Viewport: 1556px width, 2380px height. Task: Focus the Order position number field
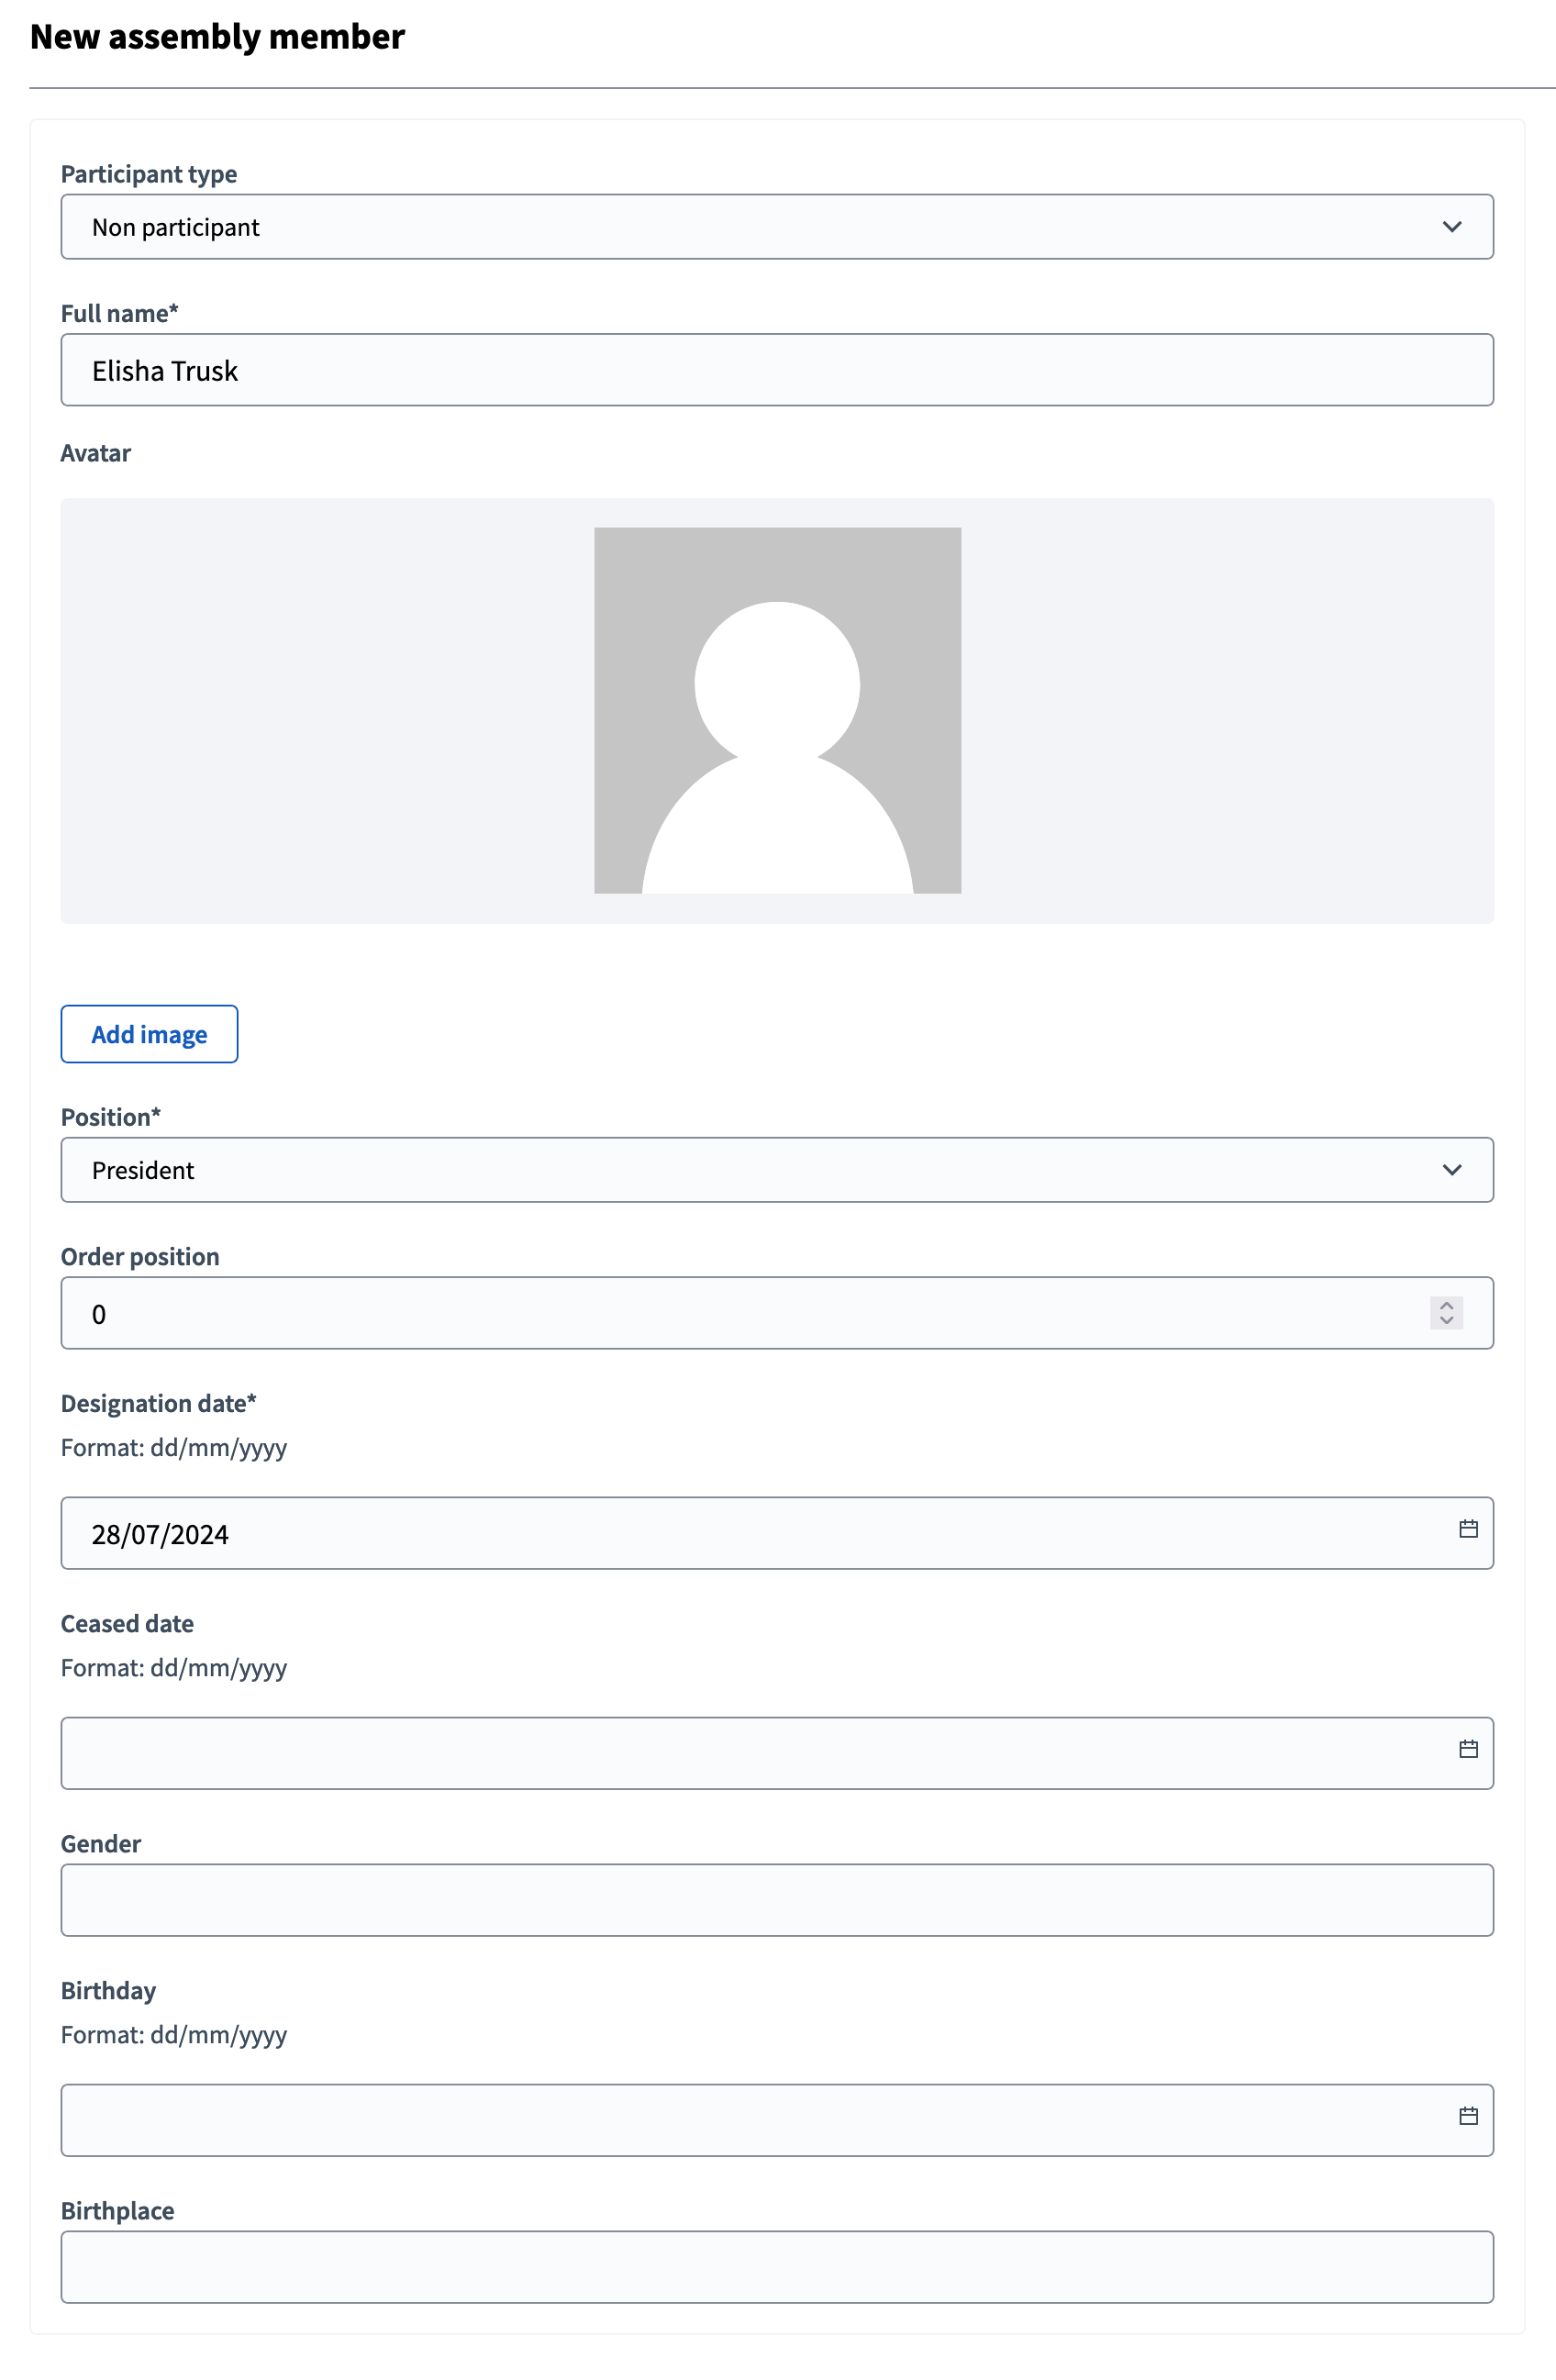pos(740,1313)
